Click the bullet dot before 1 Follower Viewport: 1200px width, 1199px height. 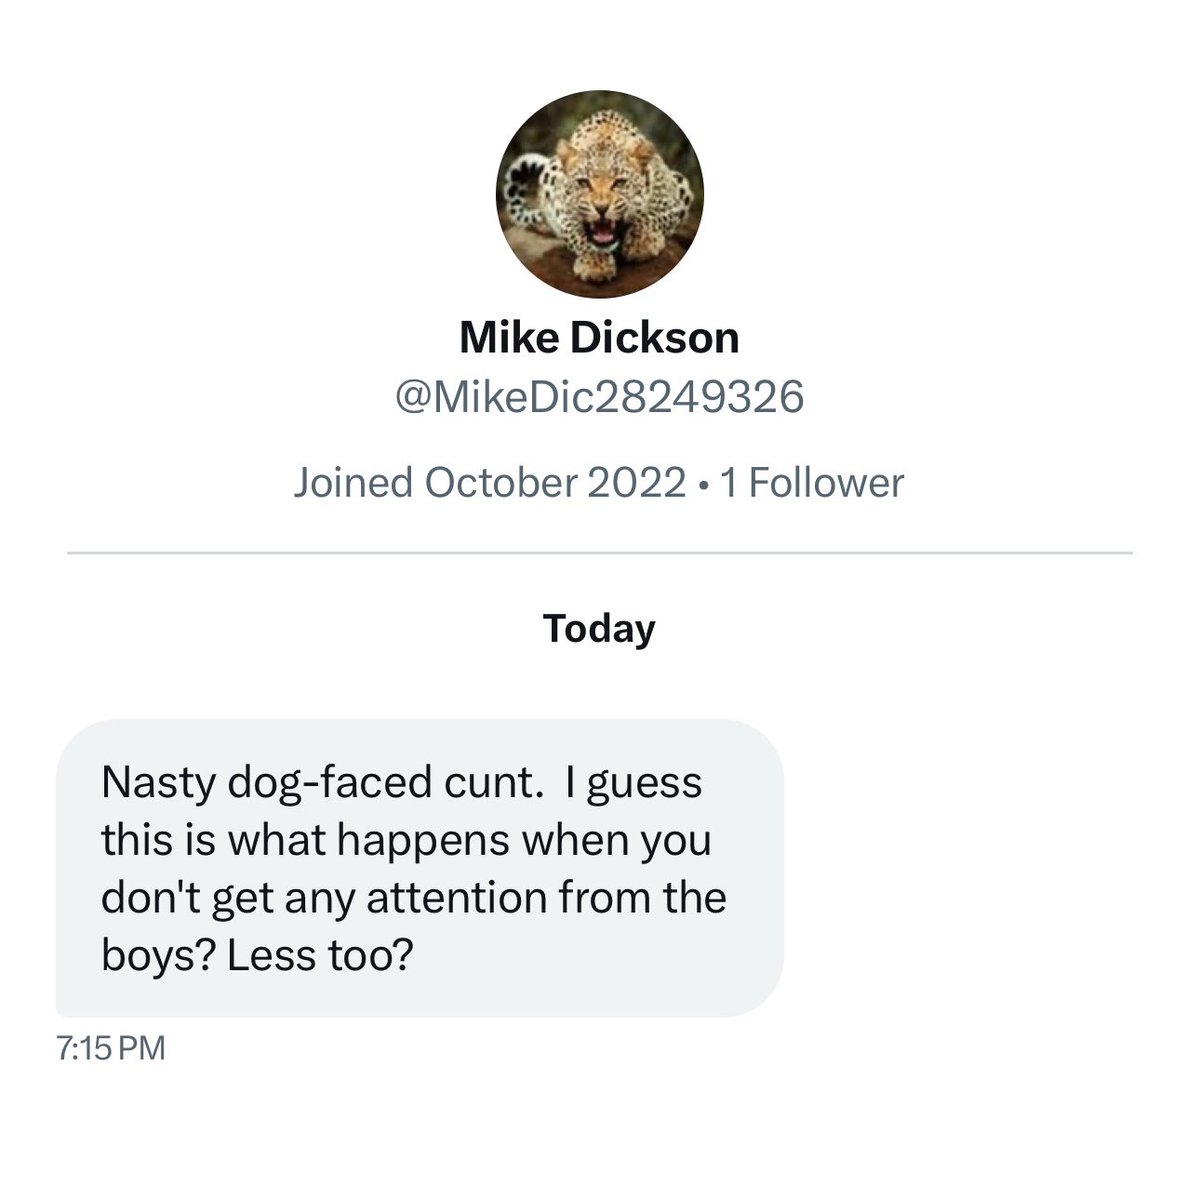tap(706, 485)
